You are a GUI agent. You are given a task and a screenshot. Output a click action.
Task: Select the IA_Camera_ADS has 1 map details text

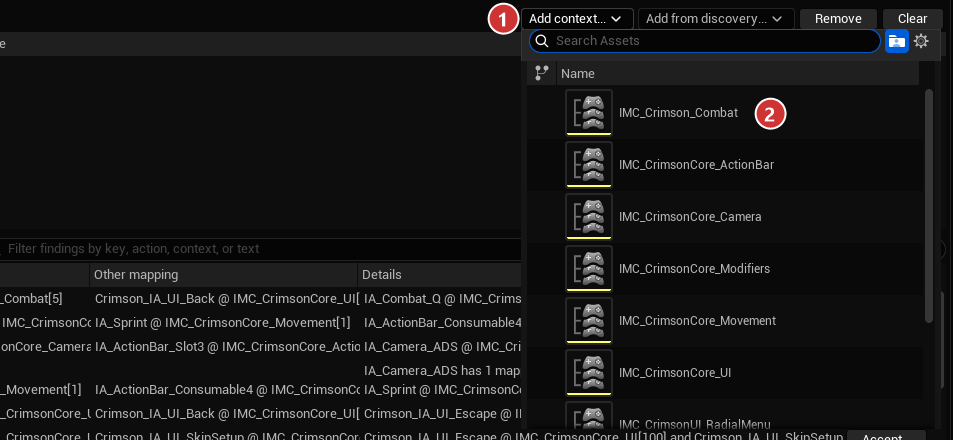coord(441,371)
